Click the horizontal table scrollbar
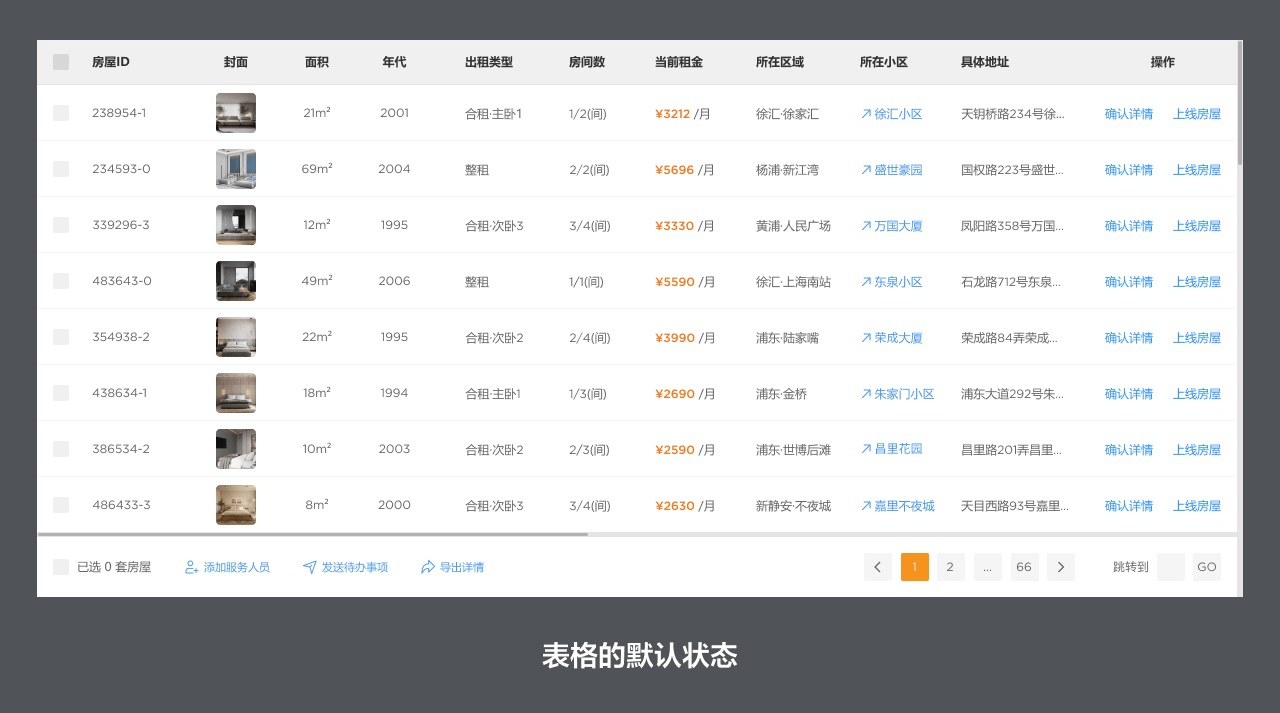This screenshot has height=713, width=1280. [x=313, y=535]
